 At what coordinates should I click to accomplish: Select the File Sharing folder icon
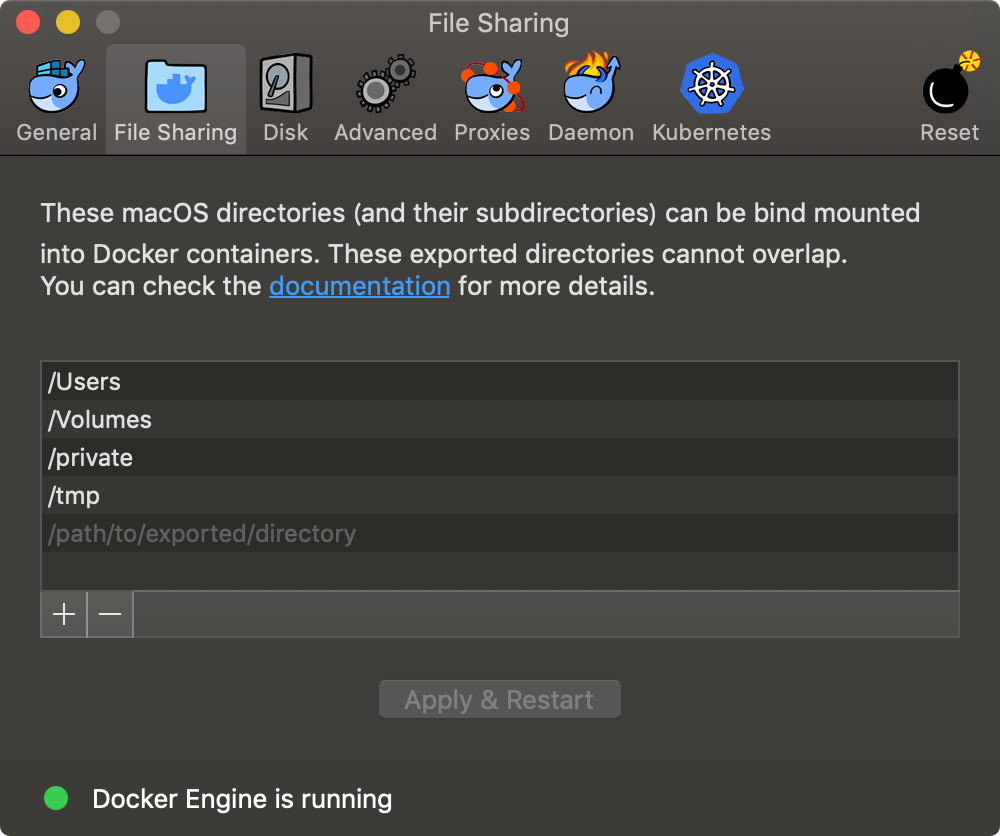pyautogui.click(x=176, y=86)
